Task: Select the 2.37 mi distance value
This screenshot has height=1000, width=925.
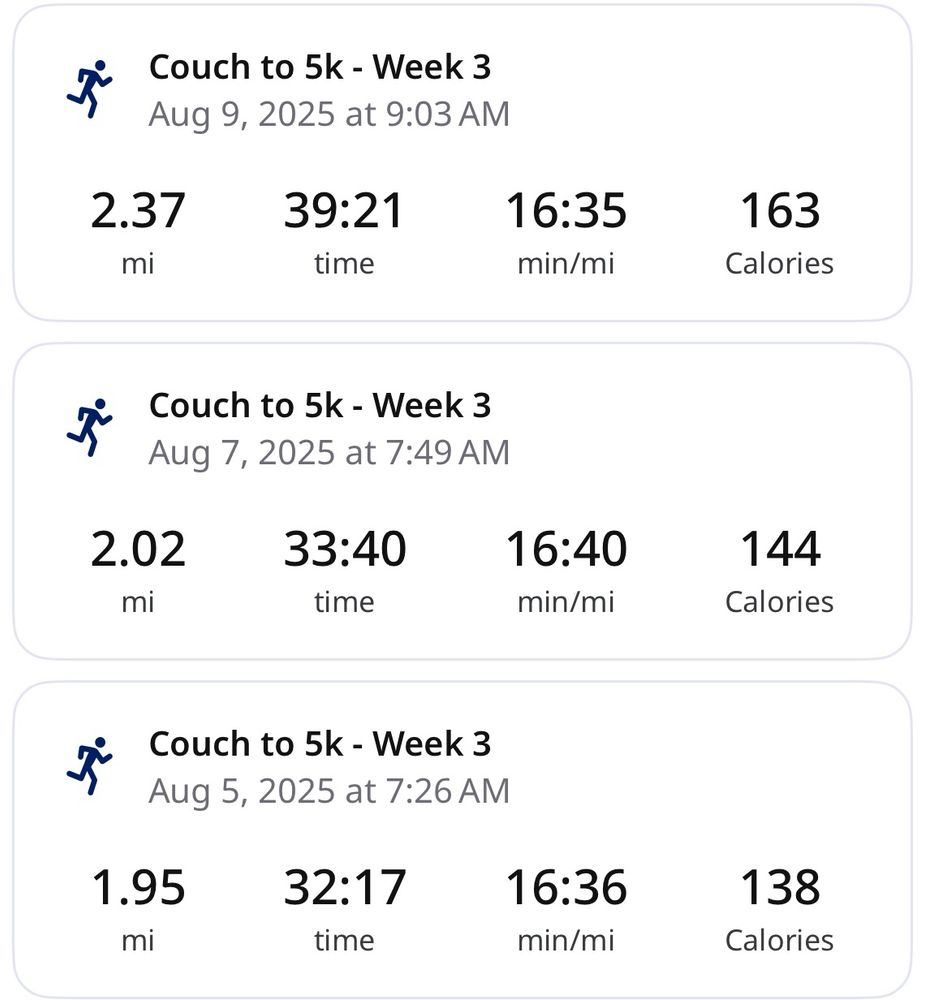Action: 138,210
